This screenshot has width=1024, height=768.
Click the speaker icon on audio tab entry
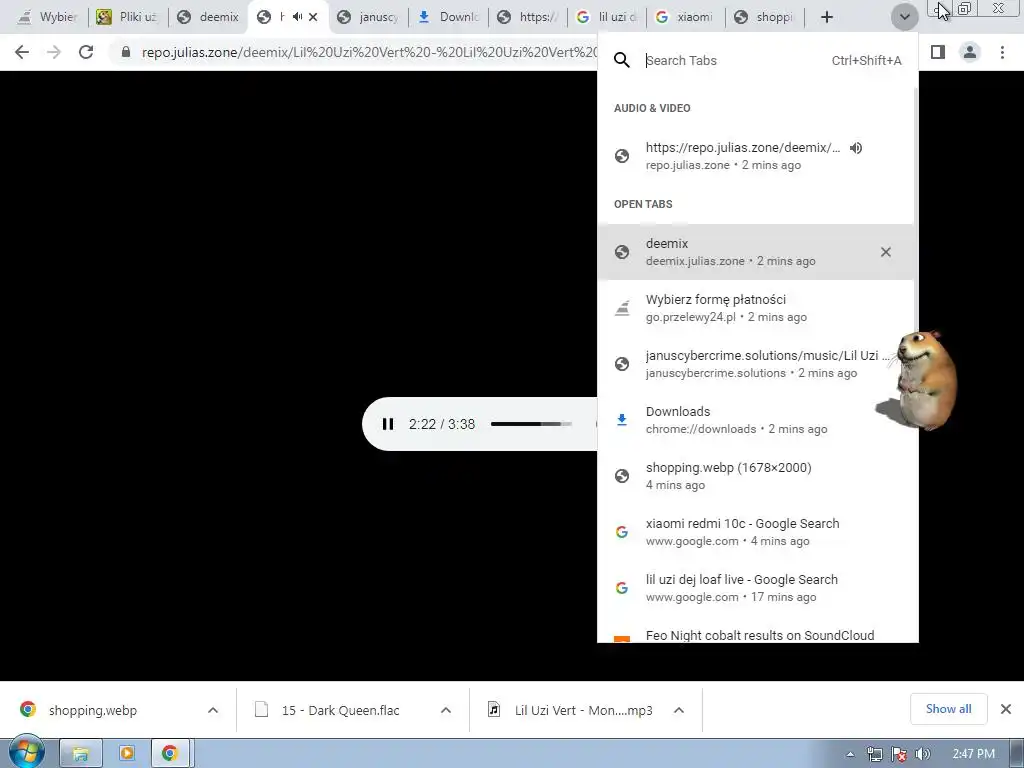coord(856,148)
